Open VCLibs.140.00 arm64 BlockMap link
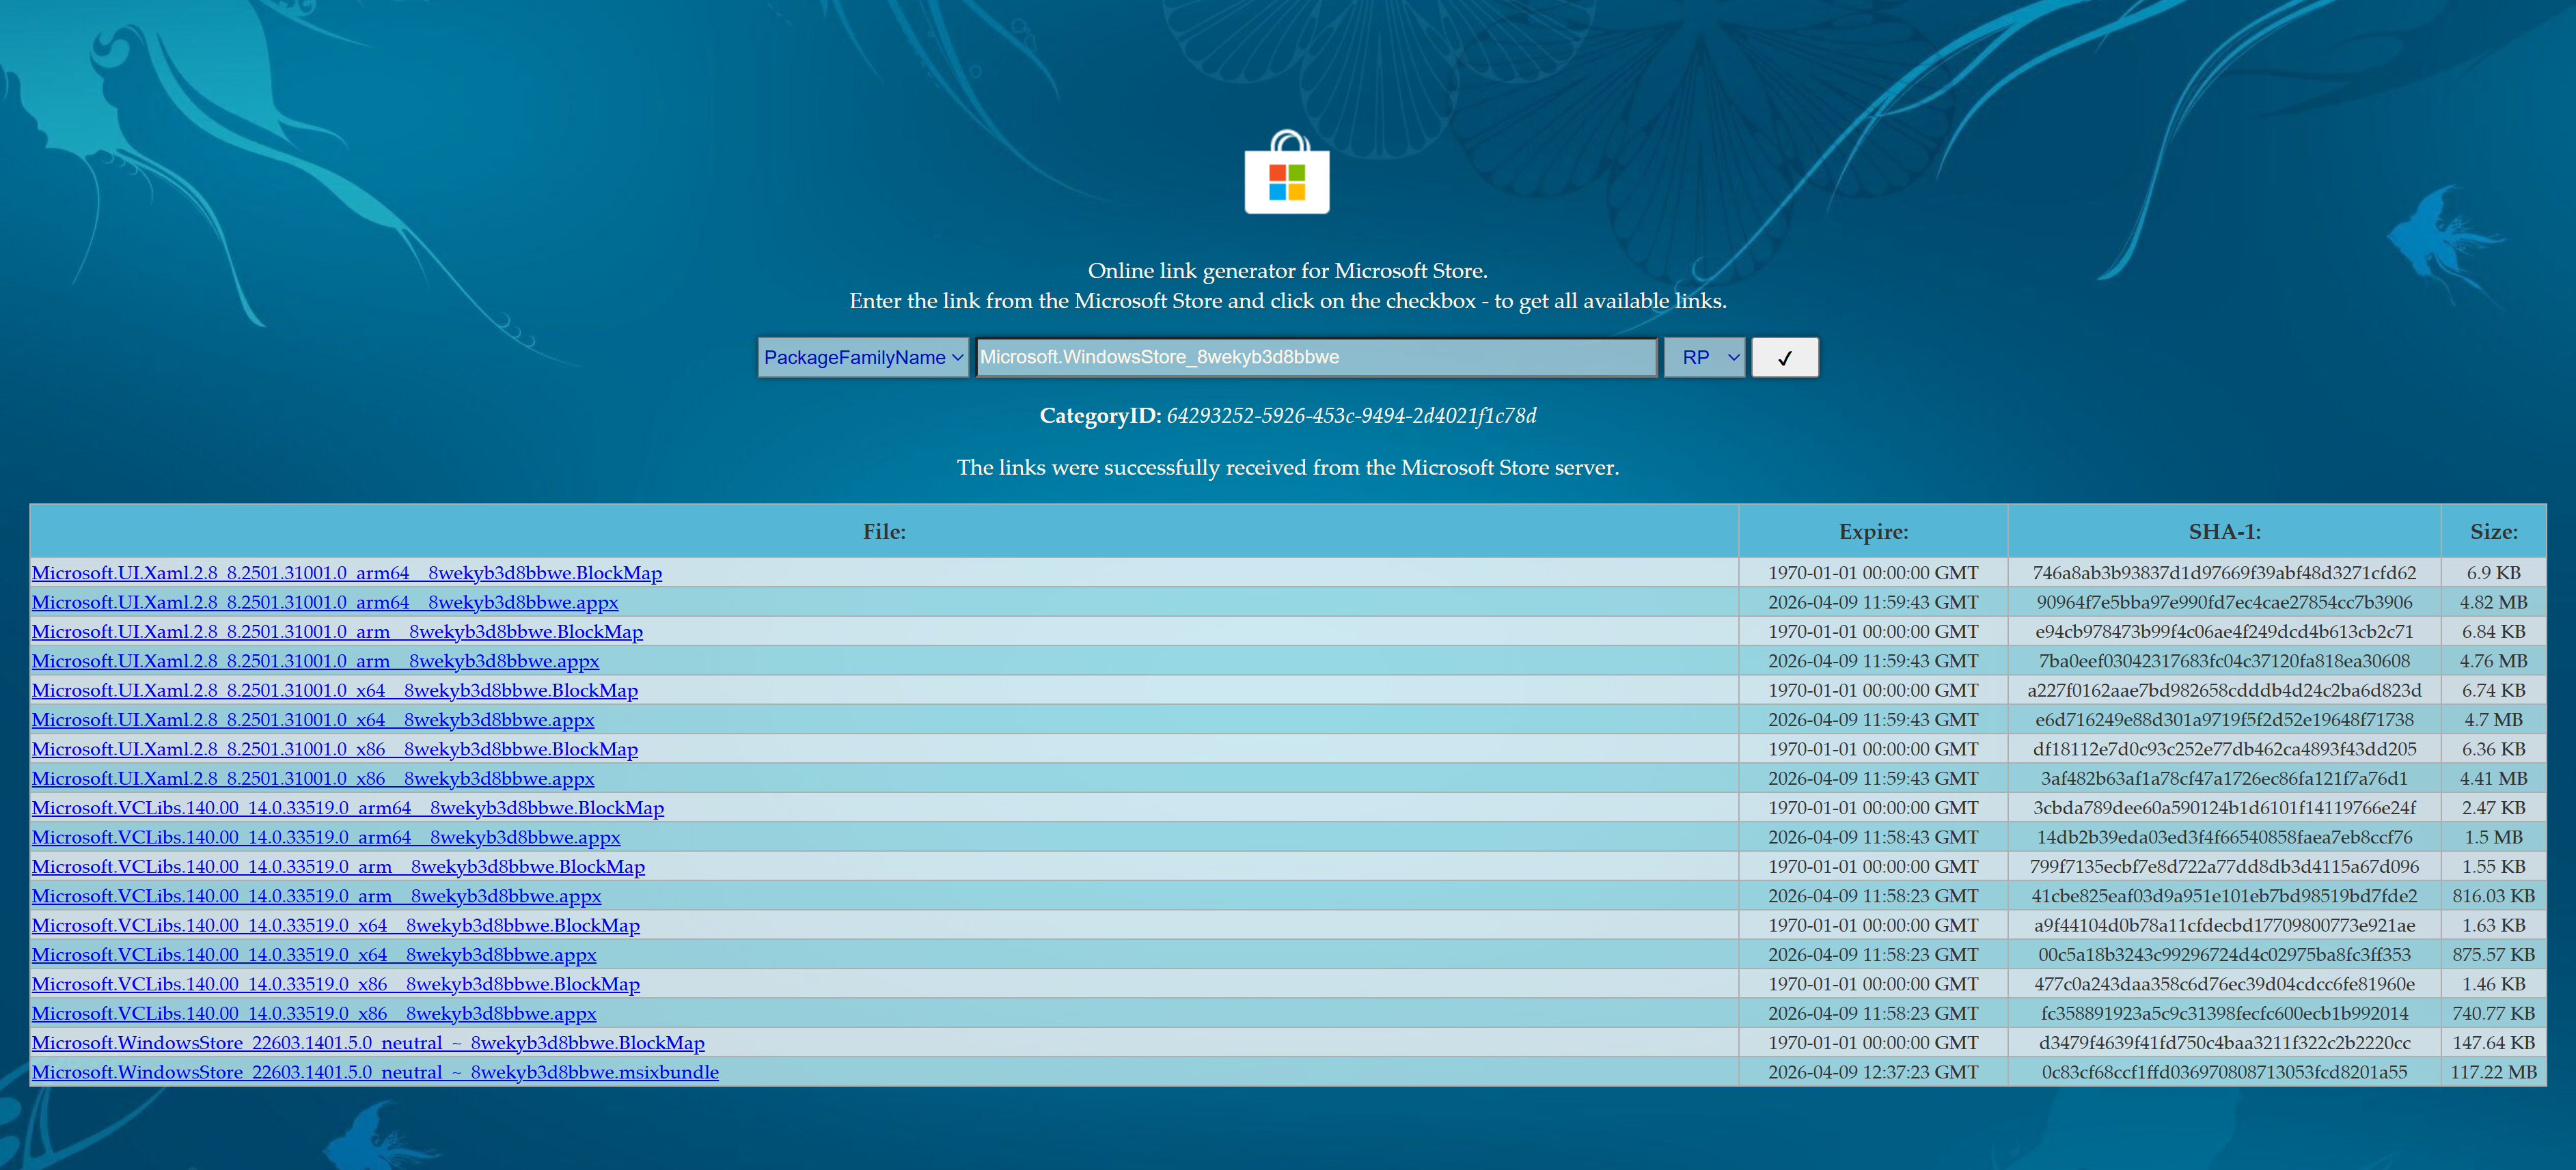The image size is (2576, 1170). [348, 808]
